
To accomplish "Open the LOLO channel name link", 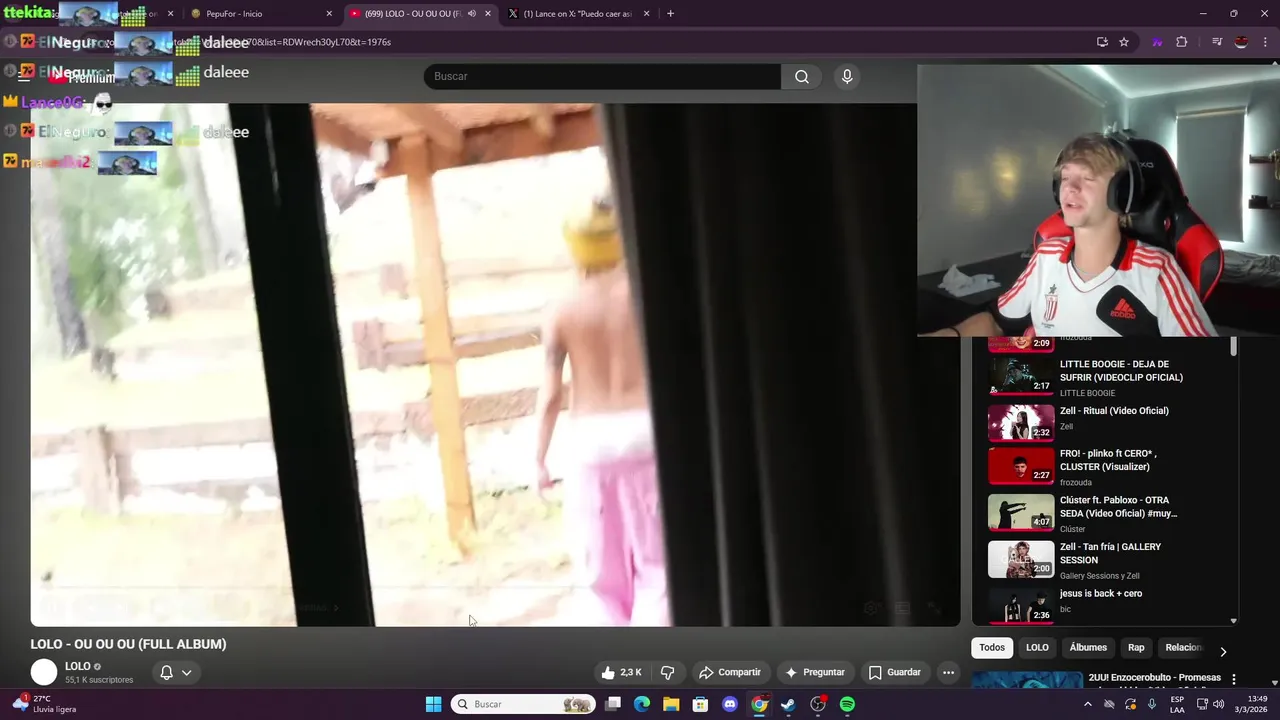I will (77, 666).
